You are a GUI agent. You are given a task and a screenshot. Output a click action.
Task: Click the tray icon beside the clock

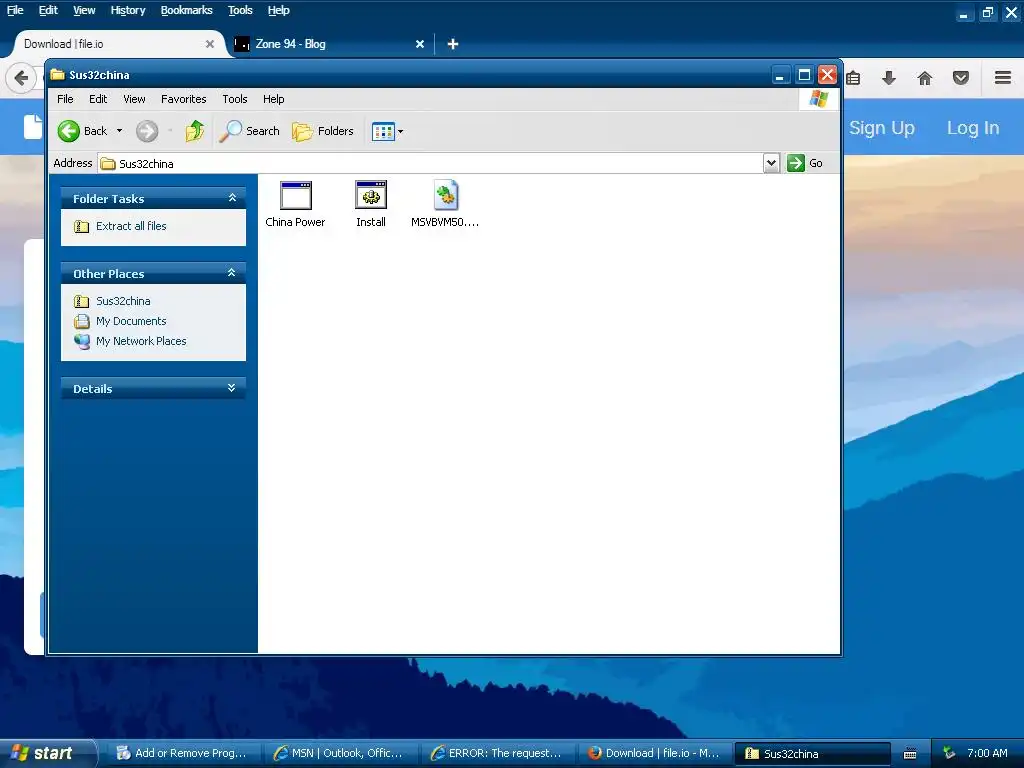pyautogui.click(x=950, y=753)
